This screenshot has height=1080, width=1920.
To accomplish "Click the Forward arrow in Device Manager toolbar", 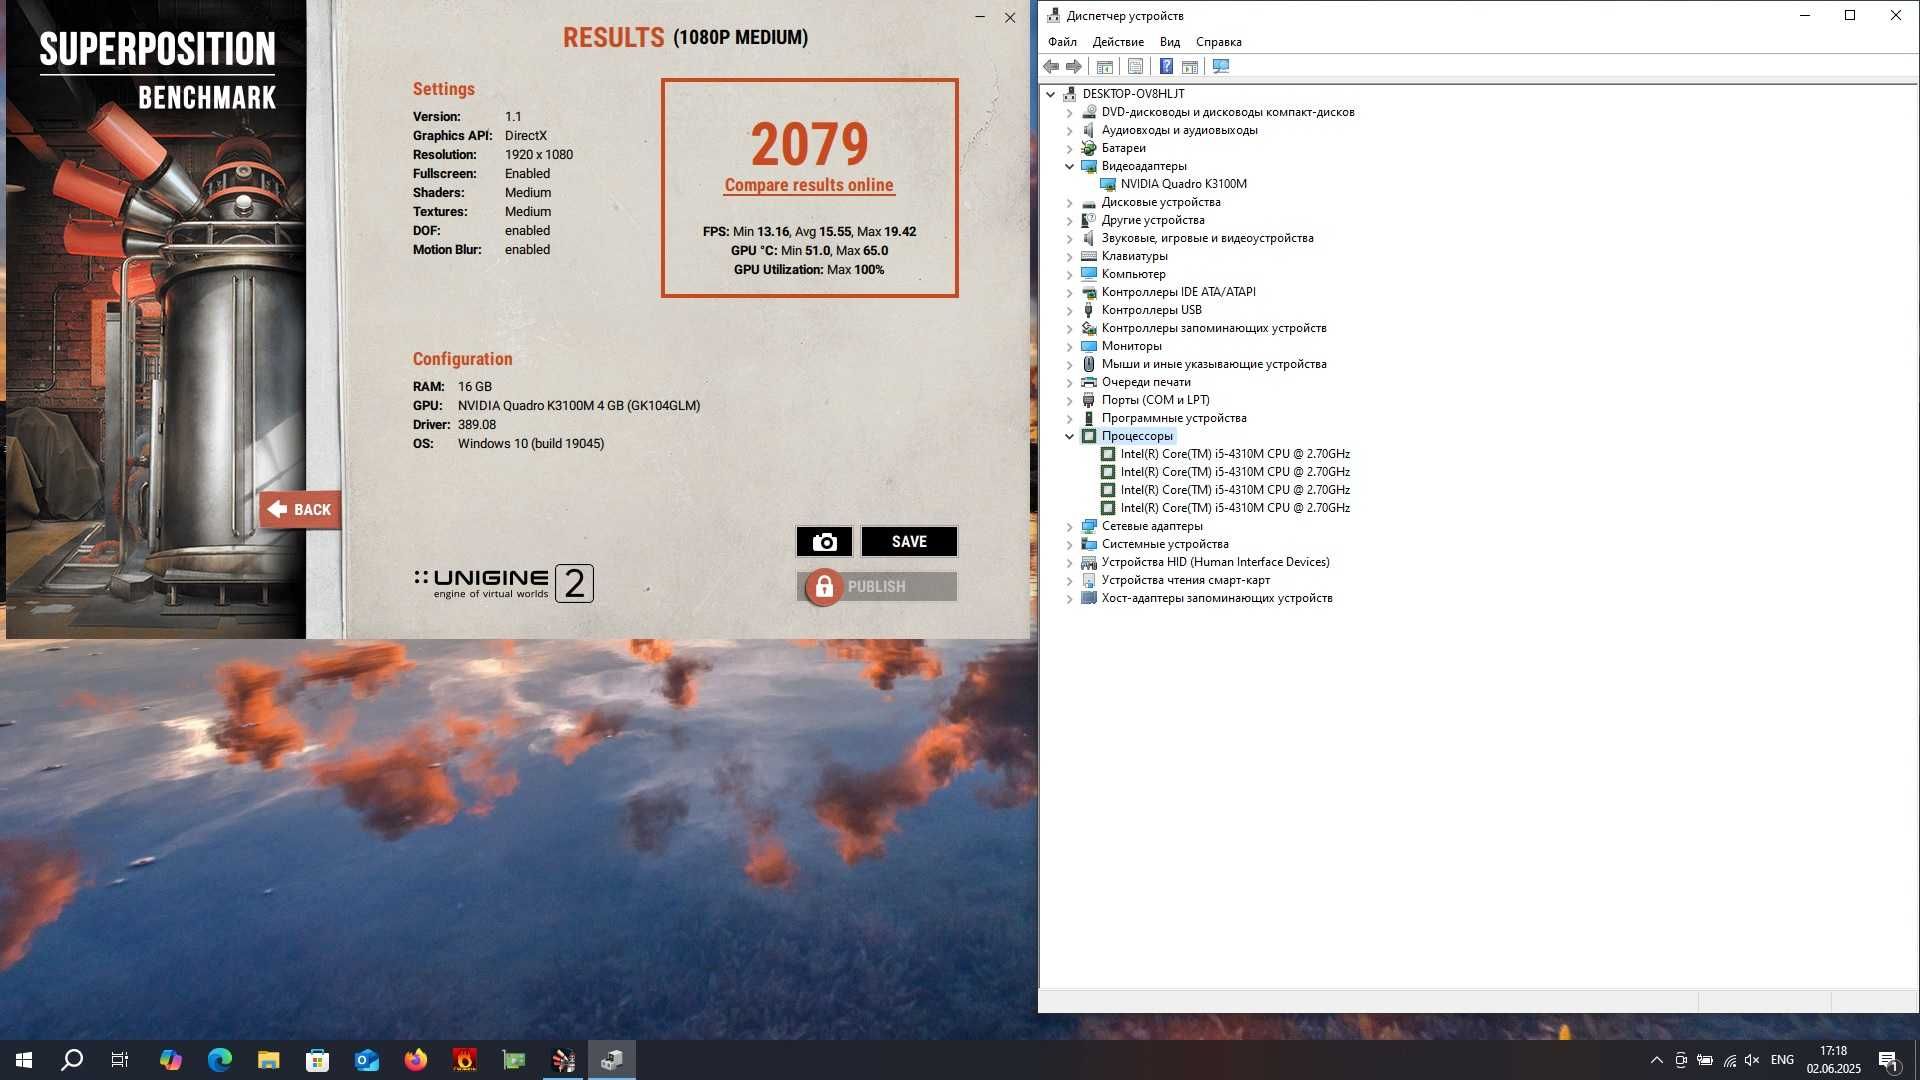I will [x=1074, y=66].
